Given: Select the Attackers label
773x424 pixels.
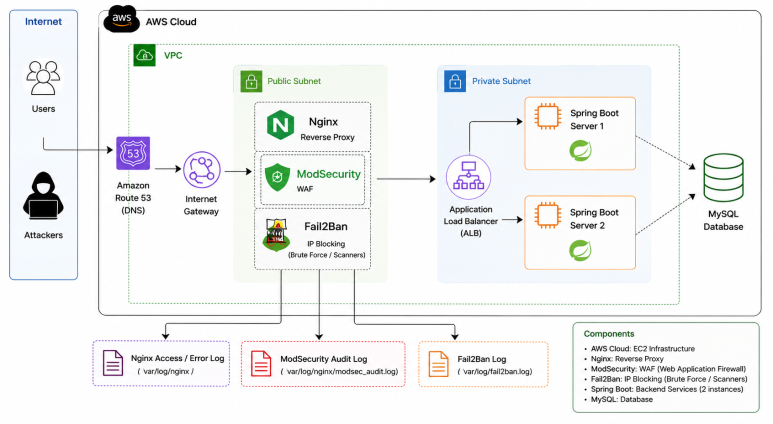Looking at the screenshot, I should coord(43,235).
